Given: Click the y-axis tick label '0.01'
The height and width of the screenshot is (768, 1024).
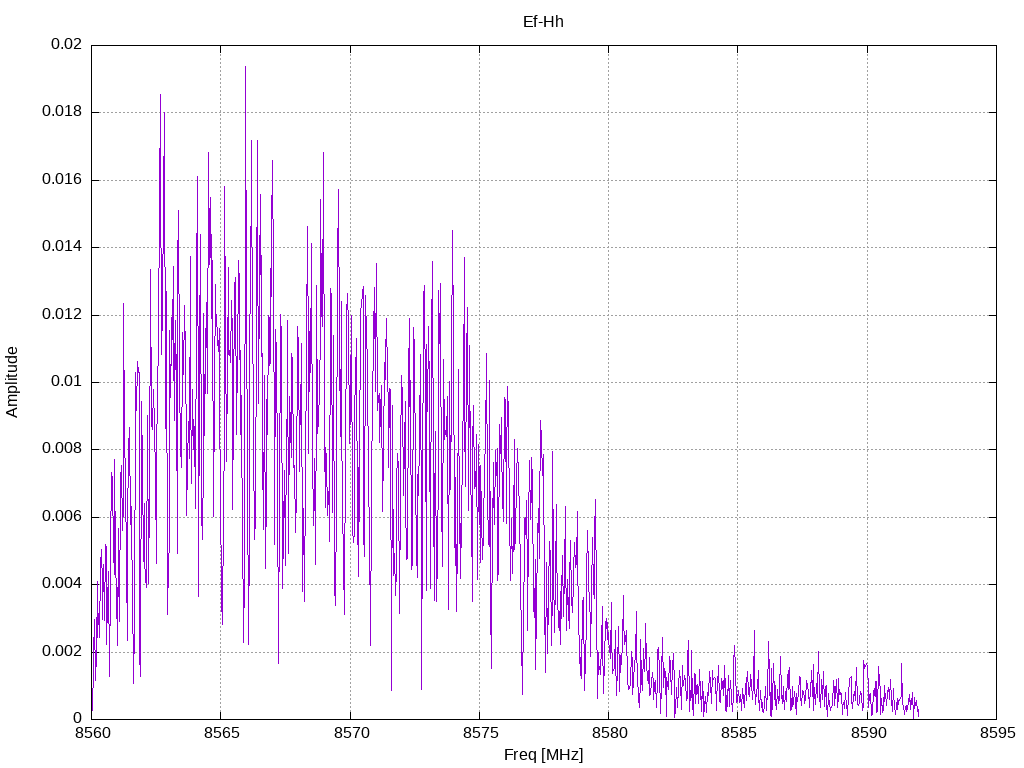Looking at the screenshot, I should click(67, 381).
